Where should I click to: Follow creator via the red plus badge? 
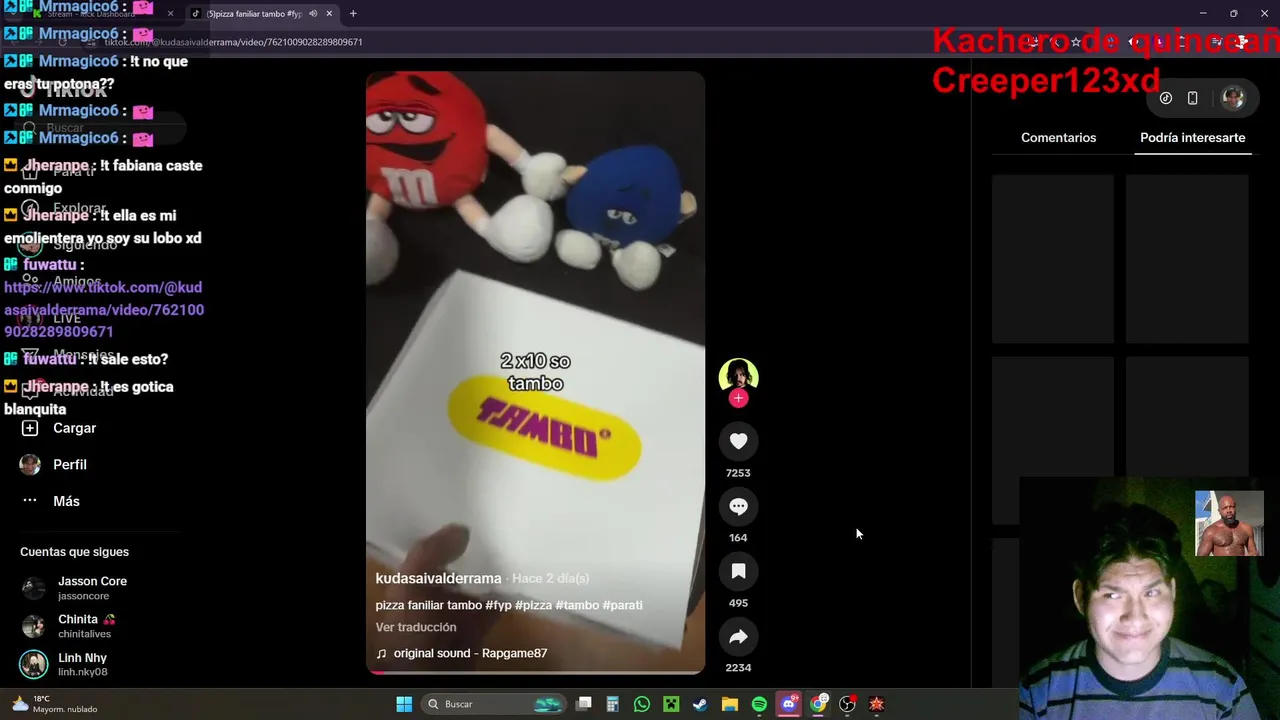click(738, 398)
